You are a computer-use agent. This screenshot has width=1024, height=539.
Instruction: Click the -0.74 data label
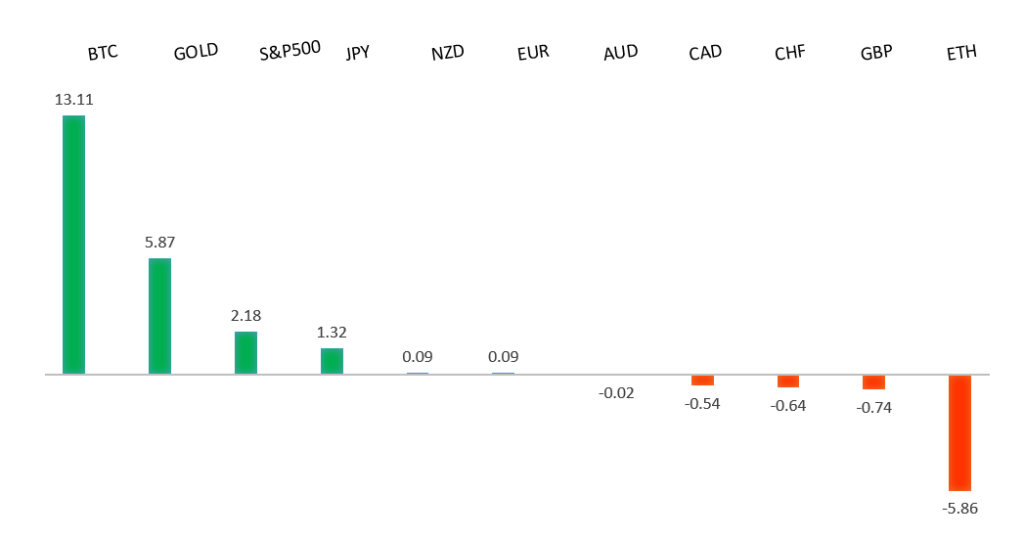(874, 407)
